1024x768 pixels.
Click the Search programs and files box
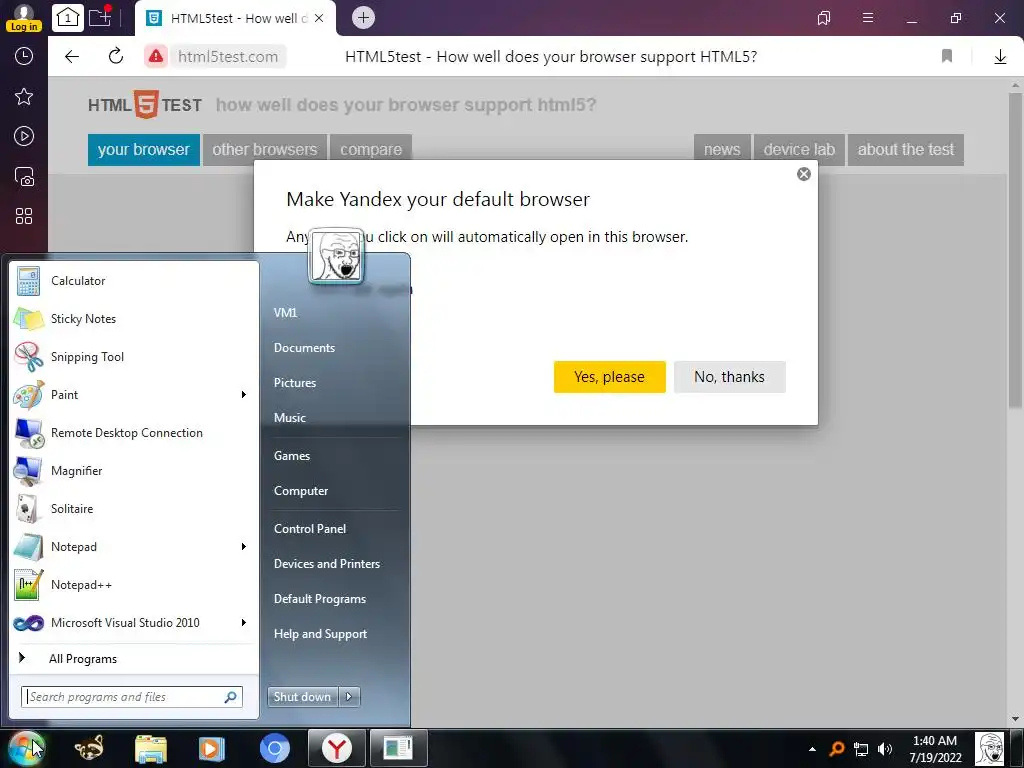pyautogui.click(x=132, y=697)
